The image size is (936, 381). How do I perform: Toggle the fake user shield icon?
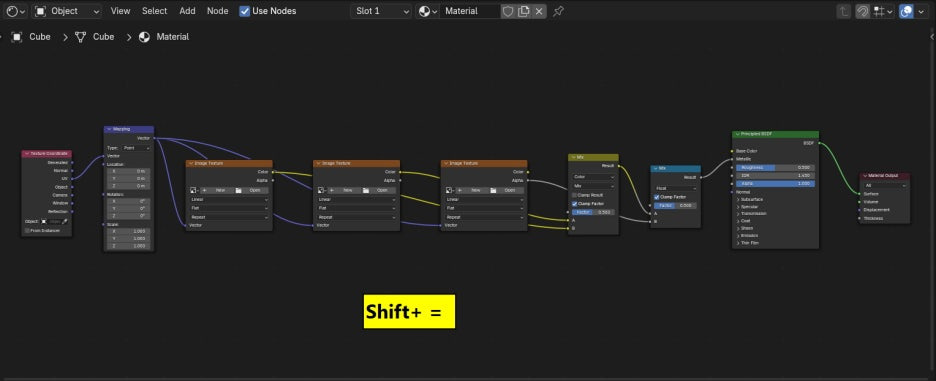507,11
